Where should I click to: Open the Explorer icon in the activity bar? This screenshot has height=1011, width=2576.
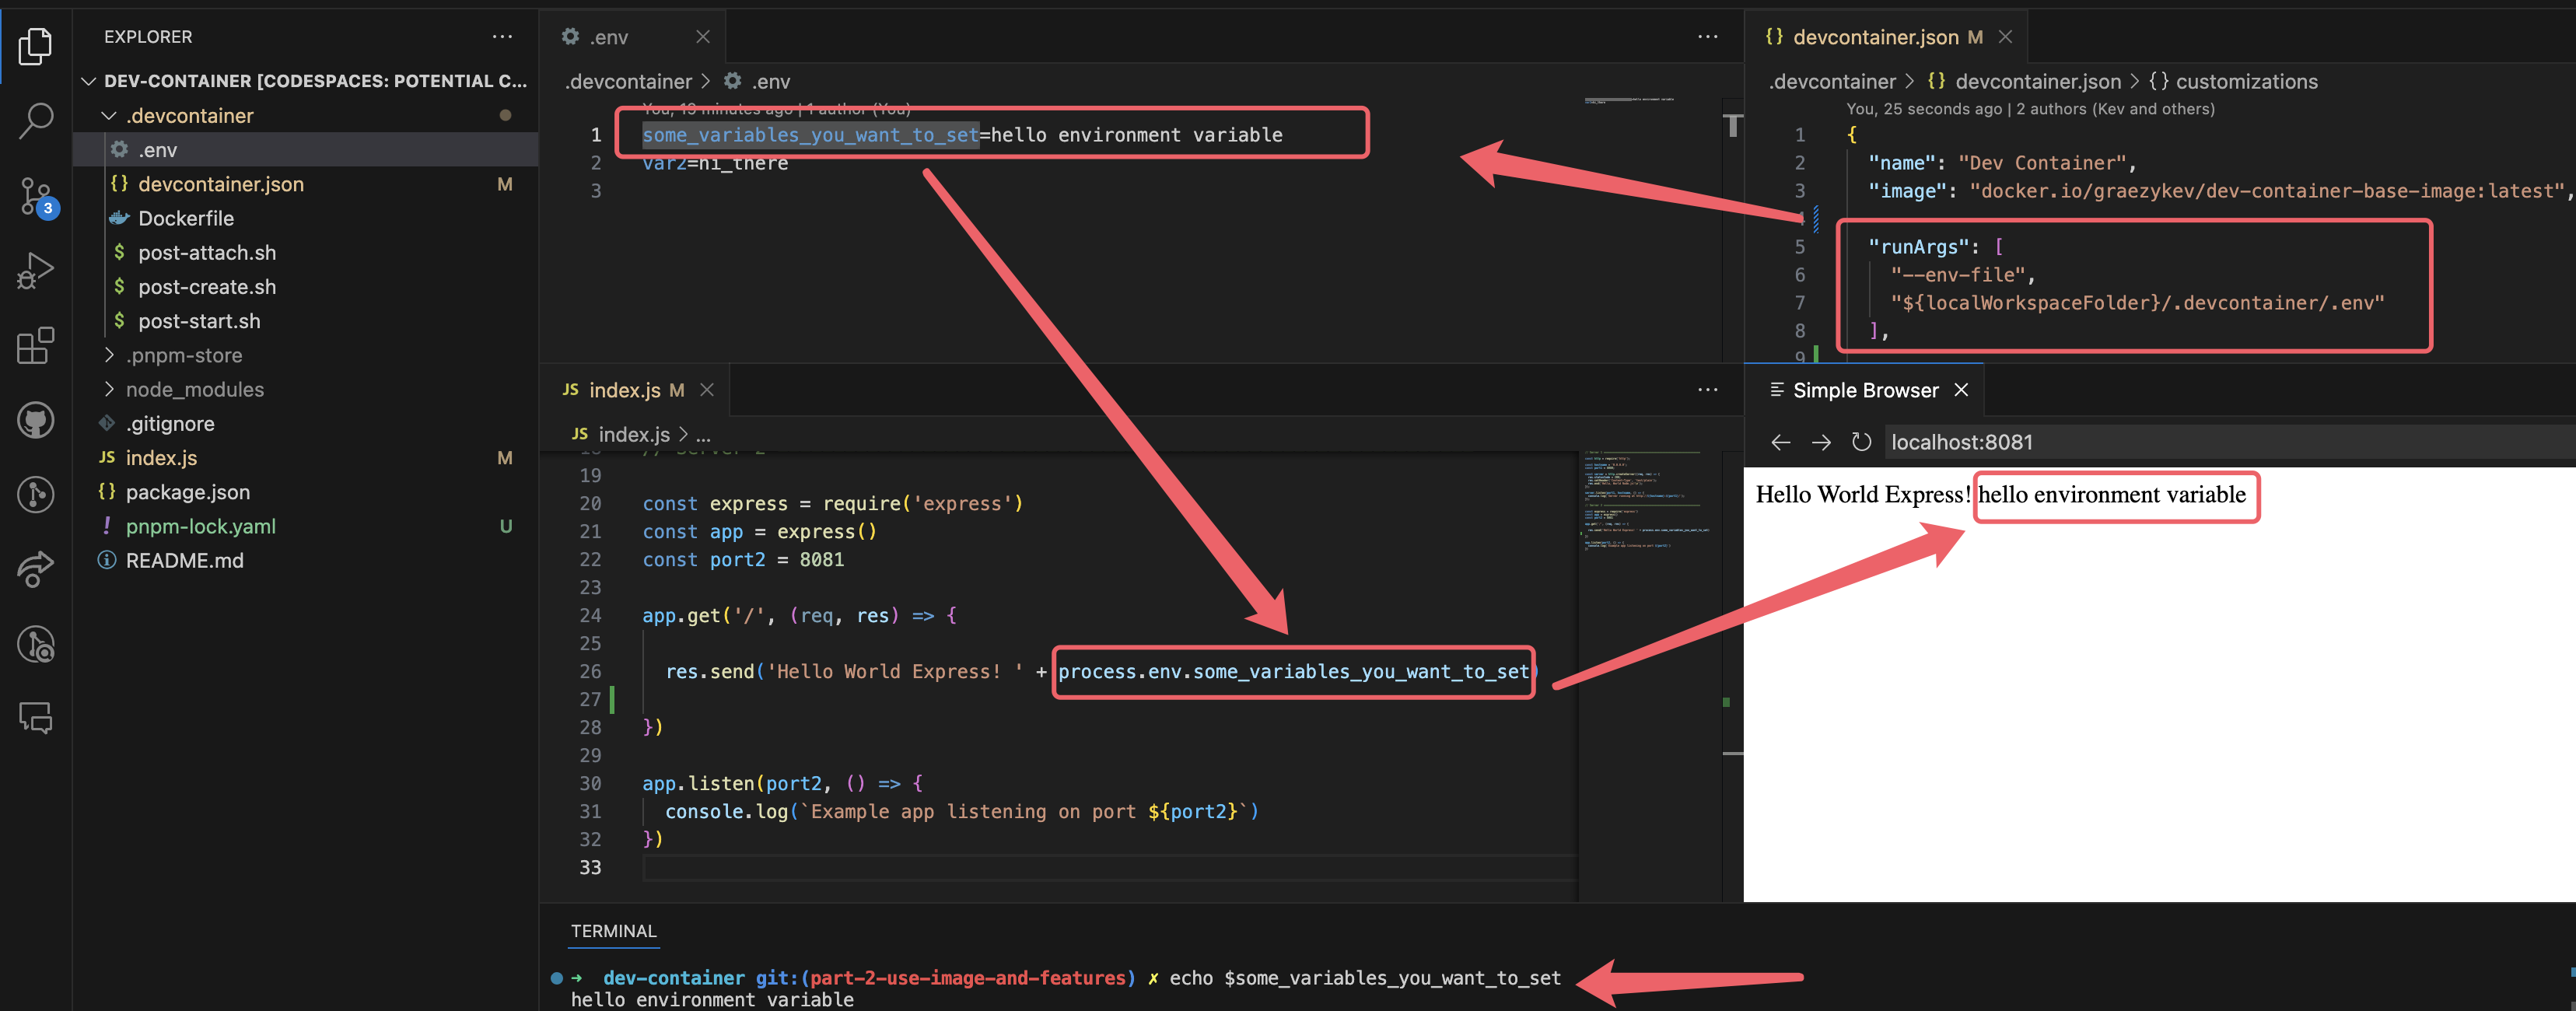(x=36, y=45)
